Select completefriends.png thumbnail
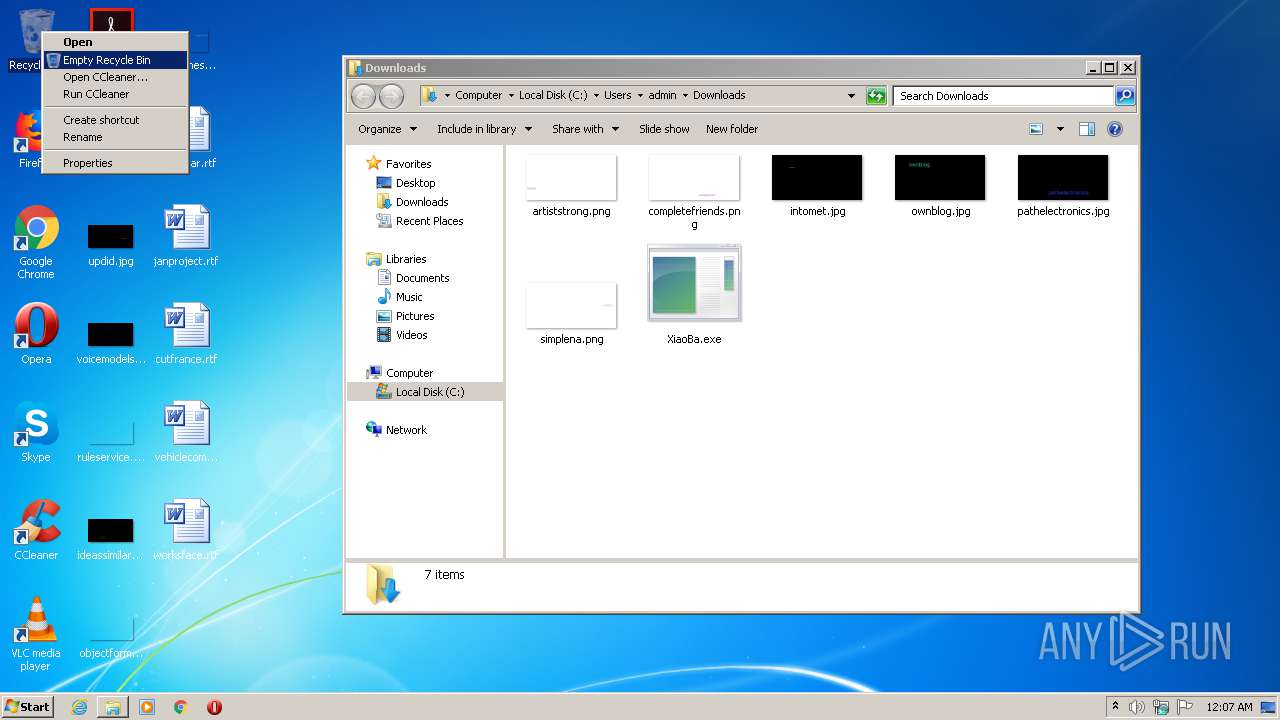The height and width of the screenshot is (720, 1280). tap(694, 178)
